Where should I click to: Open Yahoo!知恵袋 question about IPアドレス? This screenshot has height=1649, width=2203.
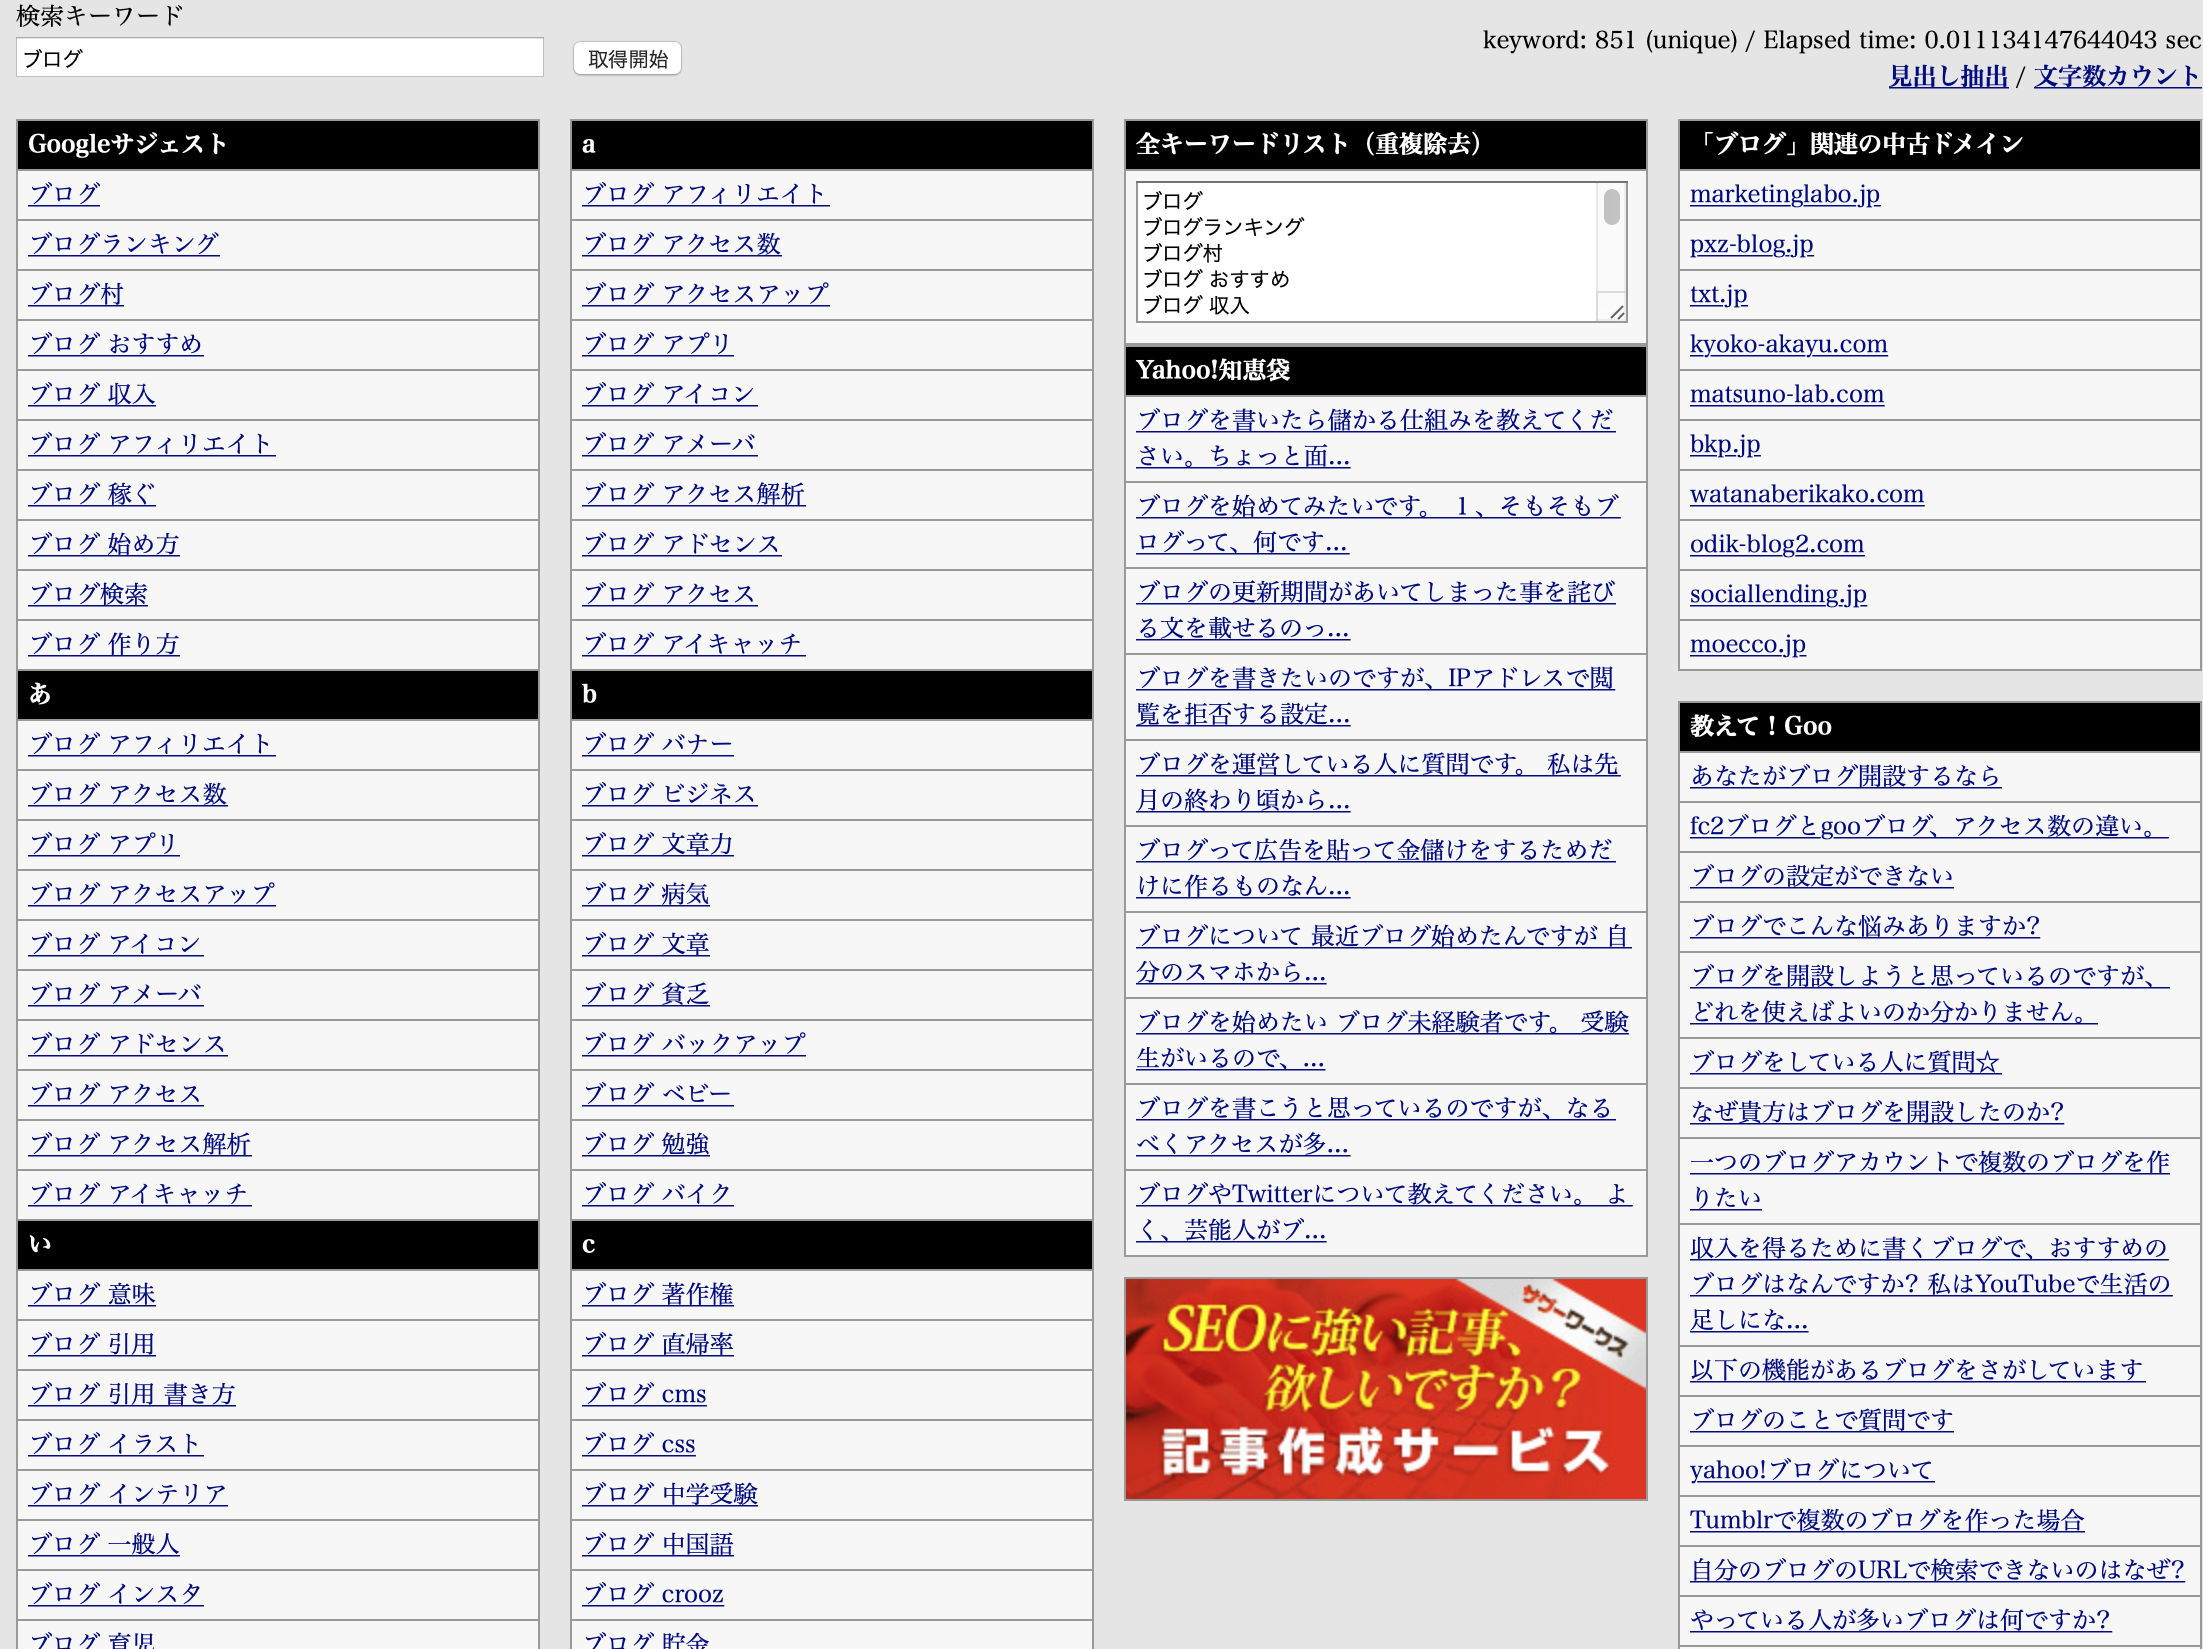point(1375,696)
